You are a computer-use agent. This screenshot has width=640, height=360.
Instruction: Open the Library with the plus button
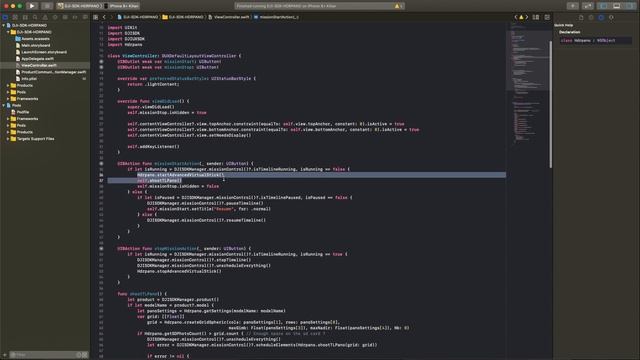(x=573, y=6)
